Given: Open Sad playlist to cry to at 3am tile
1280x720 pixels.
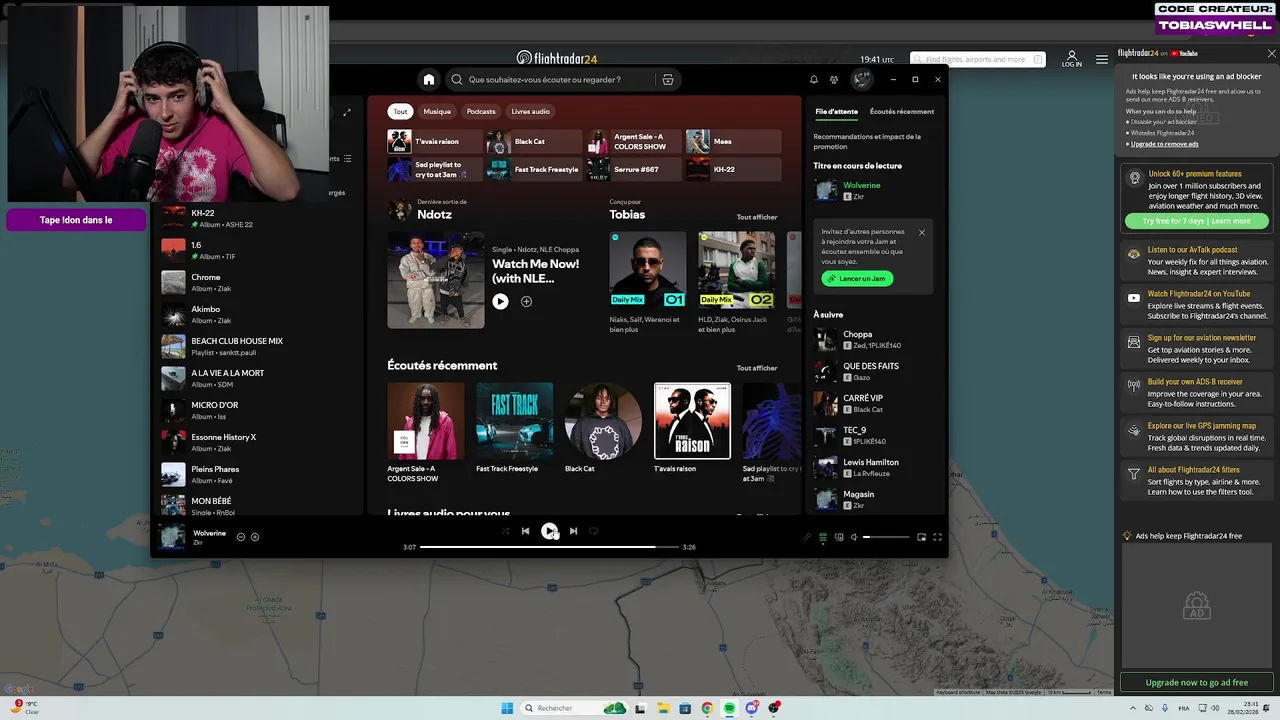Looking at the screenshot, I should (x=435, y=169).
